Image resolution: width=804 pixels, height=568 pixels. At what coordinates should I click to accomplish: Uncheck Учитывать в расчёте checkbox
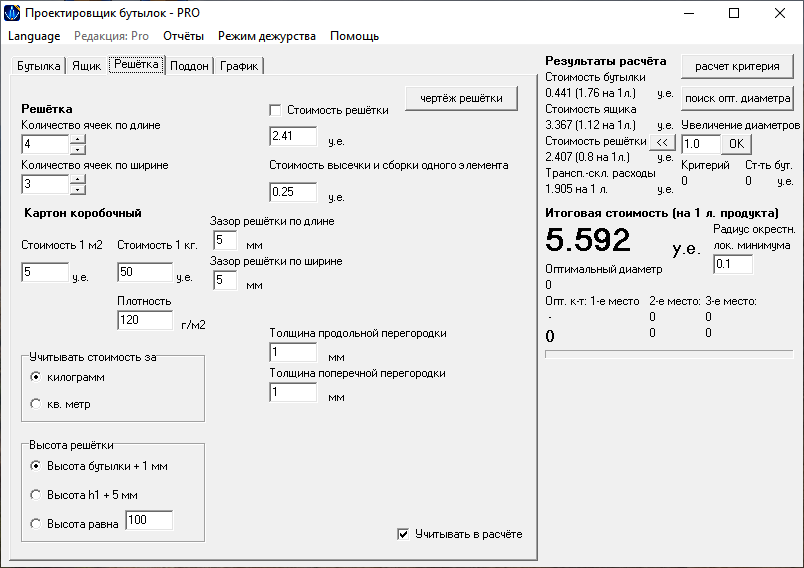pos(403,534)
